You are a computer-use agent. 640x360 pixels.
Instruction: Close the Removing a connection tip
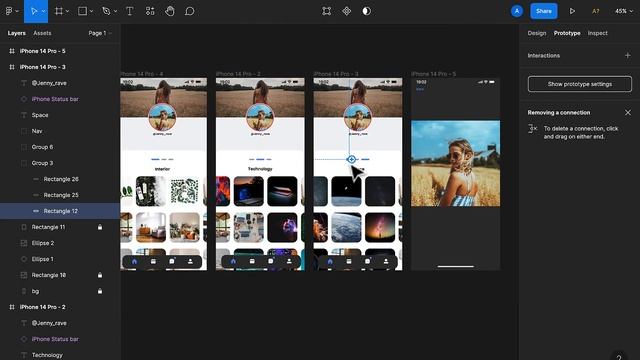click(x=628, y=112)
